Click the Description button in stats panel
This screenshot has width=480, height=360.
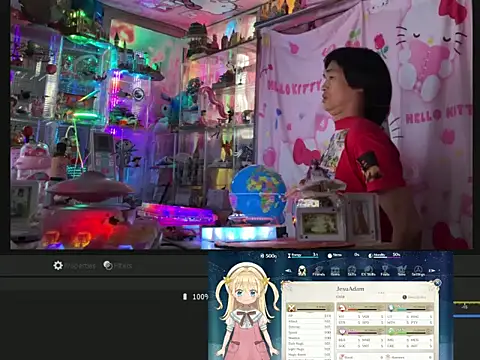pyautogui.click(x=414, y=297)
